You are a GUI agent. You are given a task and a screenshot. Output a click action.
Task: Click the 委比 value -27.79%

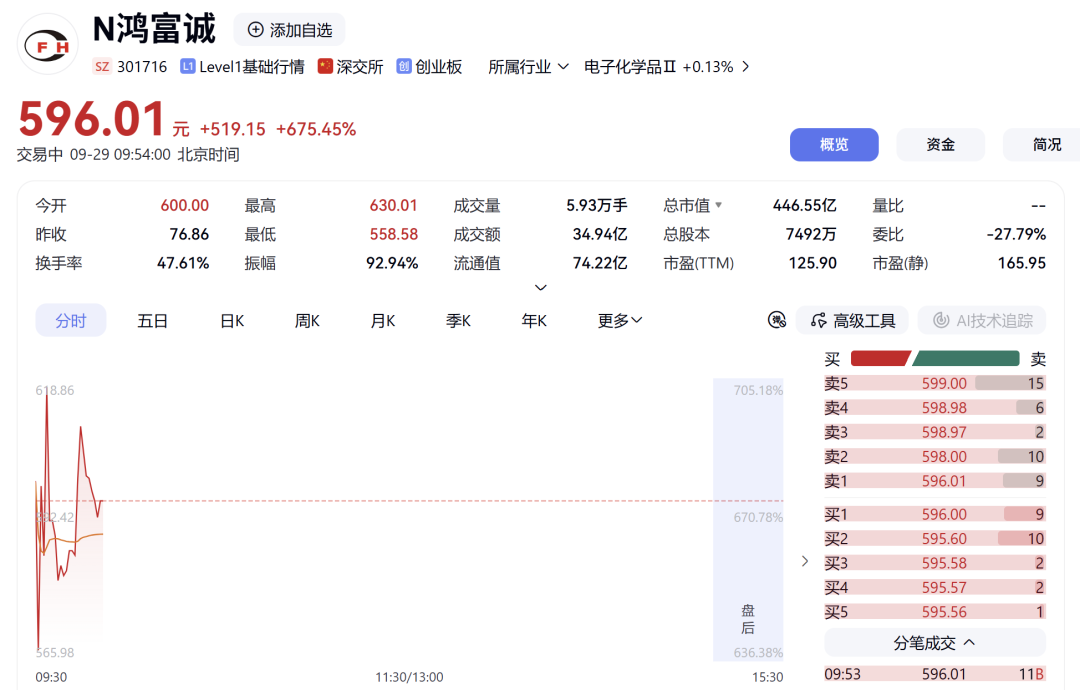click(1016, 234)
